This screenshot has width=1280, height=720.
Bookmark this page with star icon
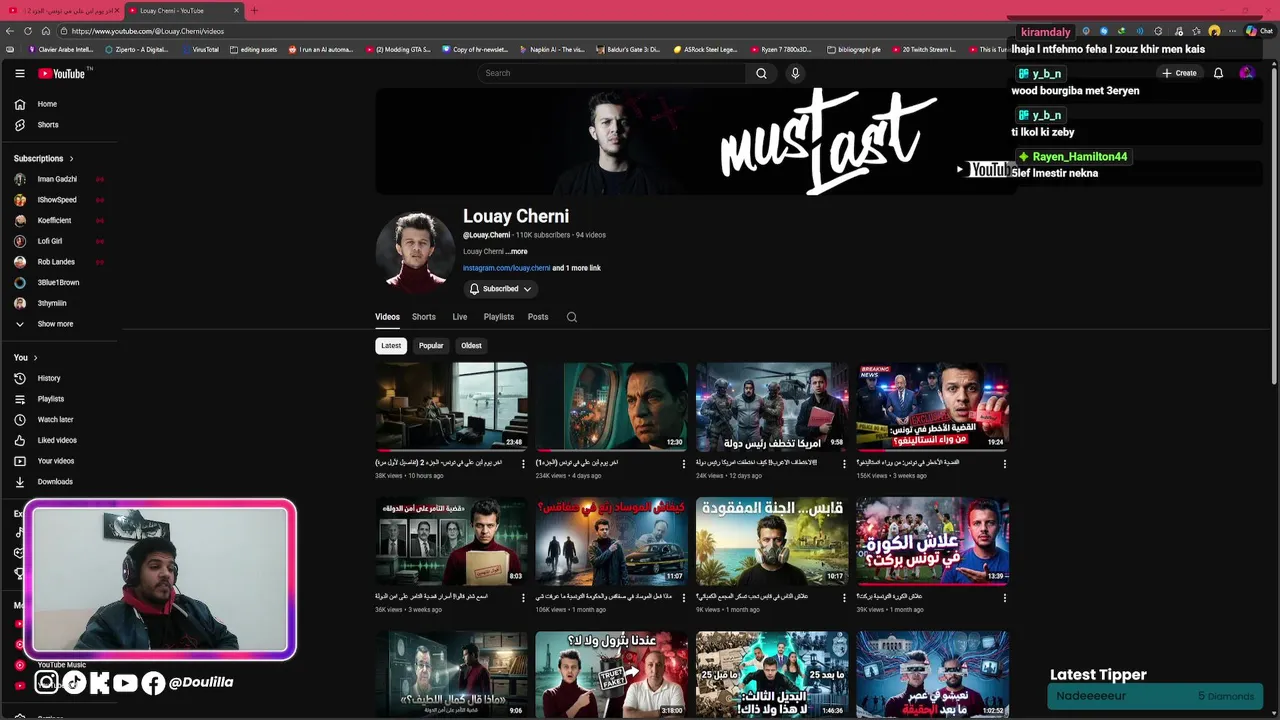[1196, 31]
